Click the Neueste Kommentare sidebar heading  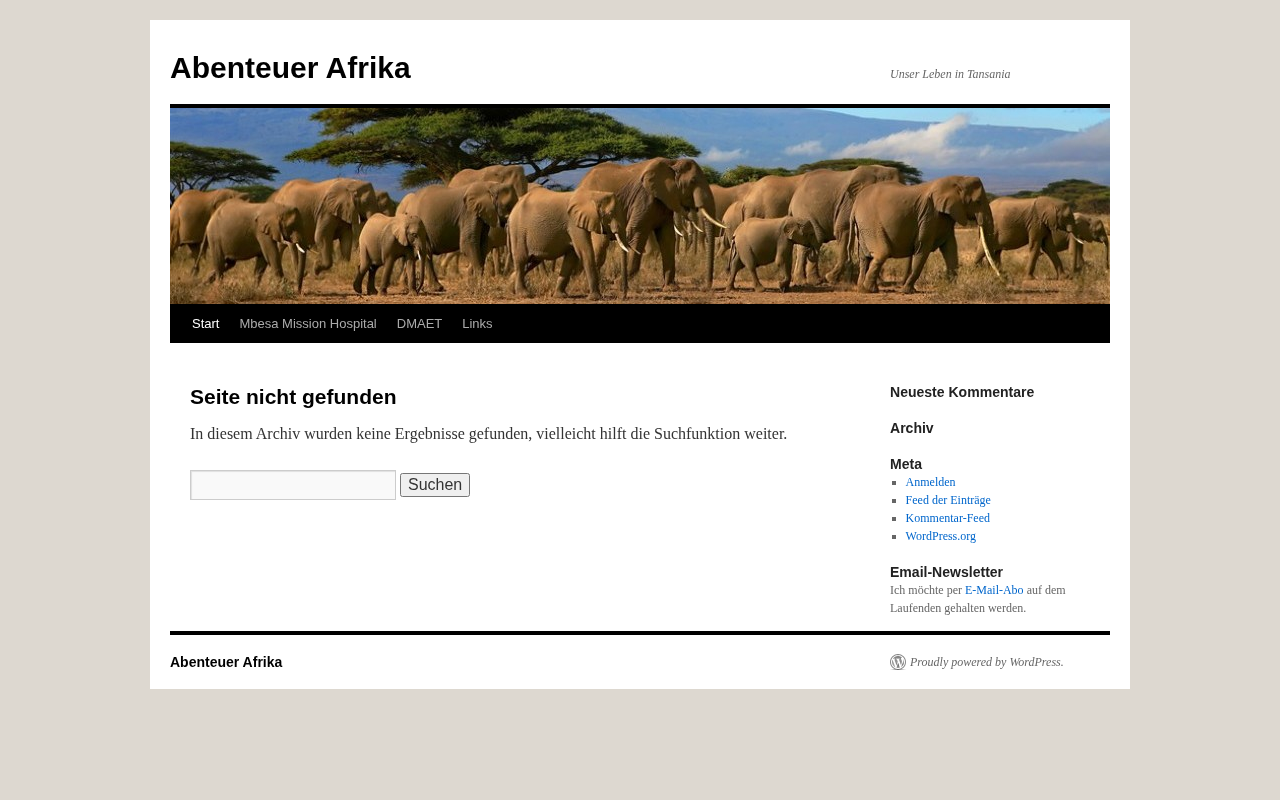point(962,392)
